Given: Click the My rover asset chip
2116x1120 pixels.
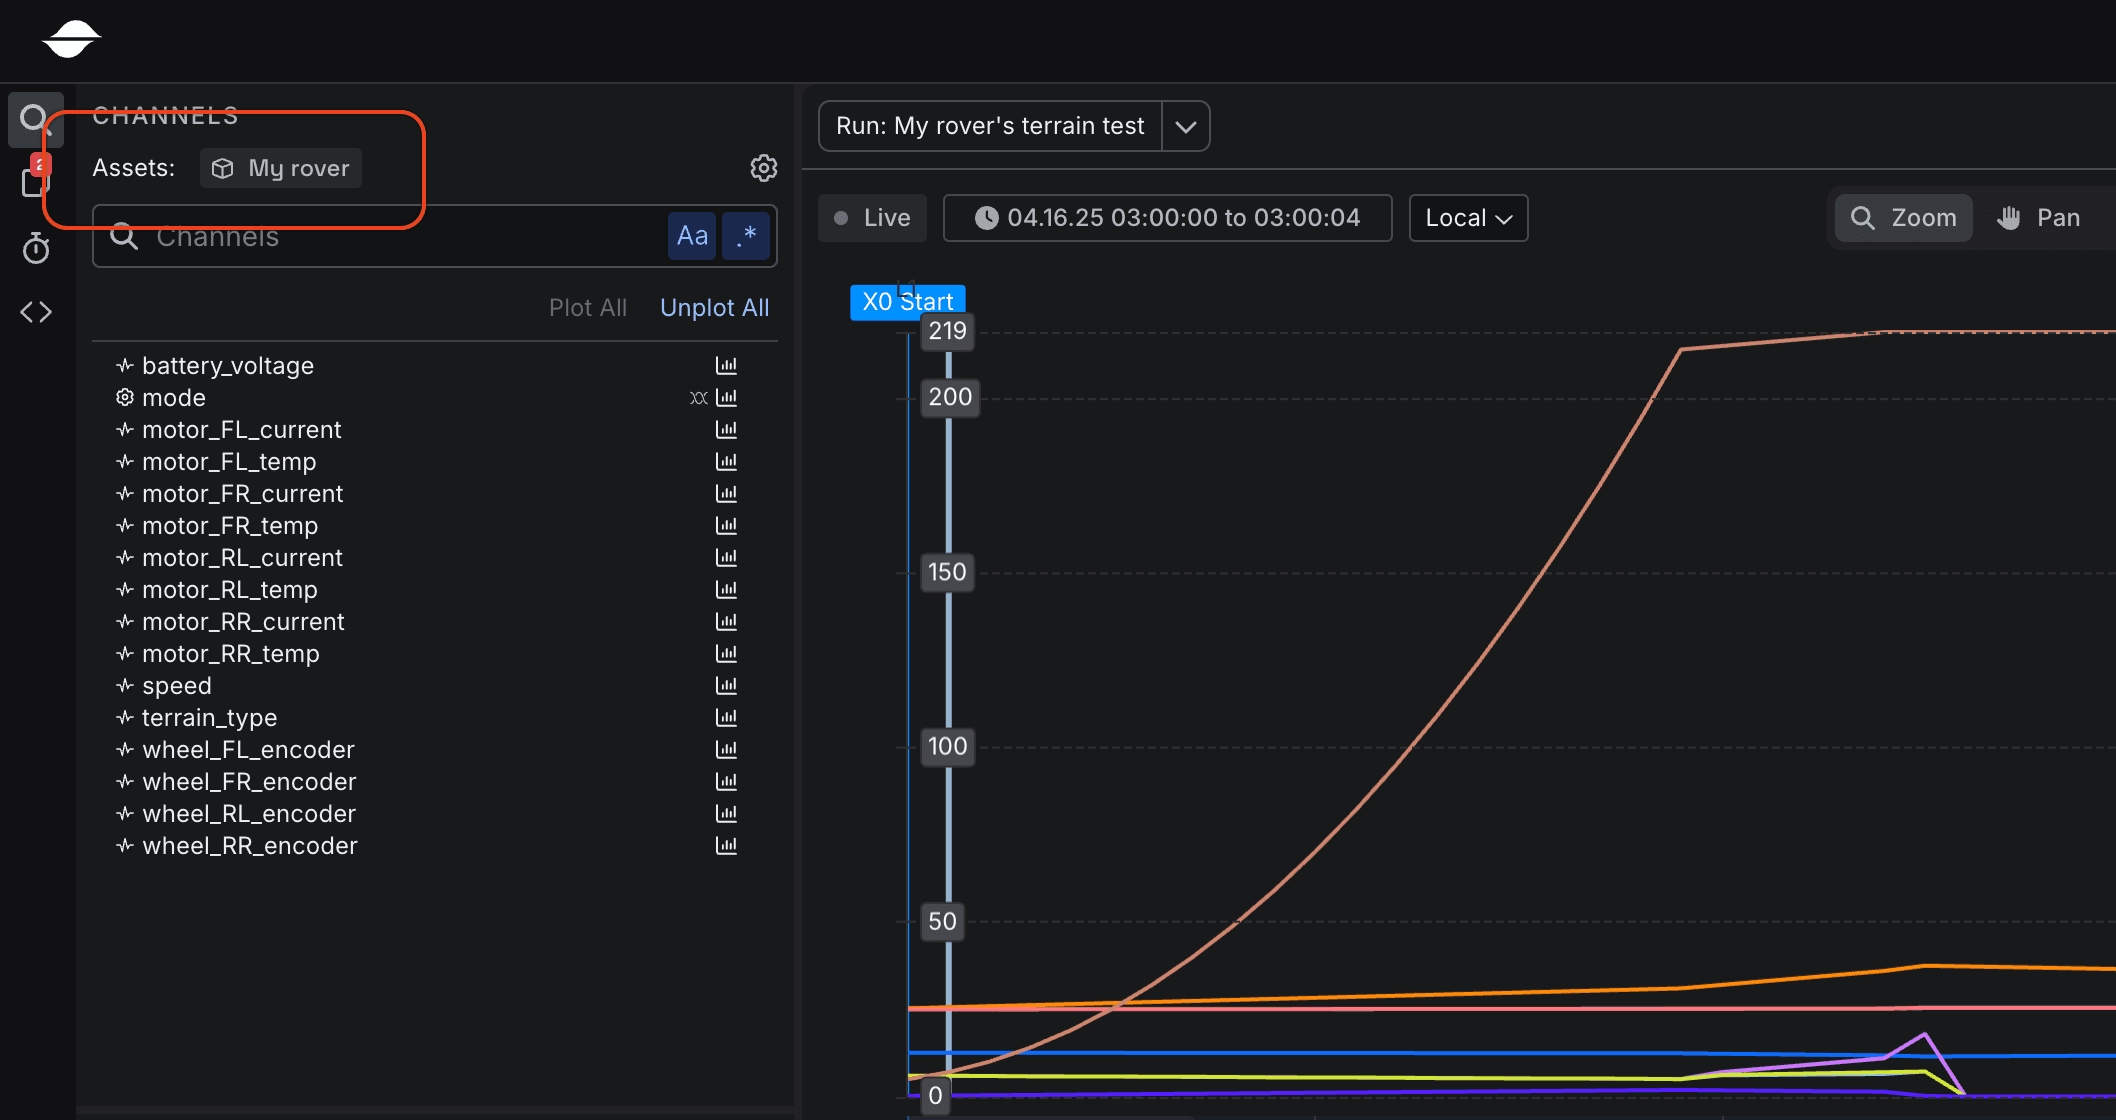Looking at the screenshot, I should pyautogui.click(x=281, y=168).
